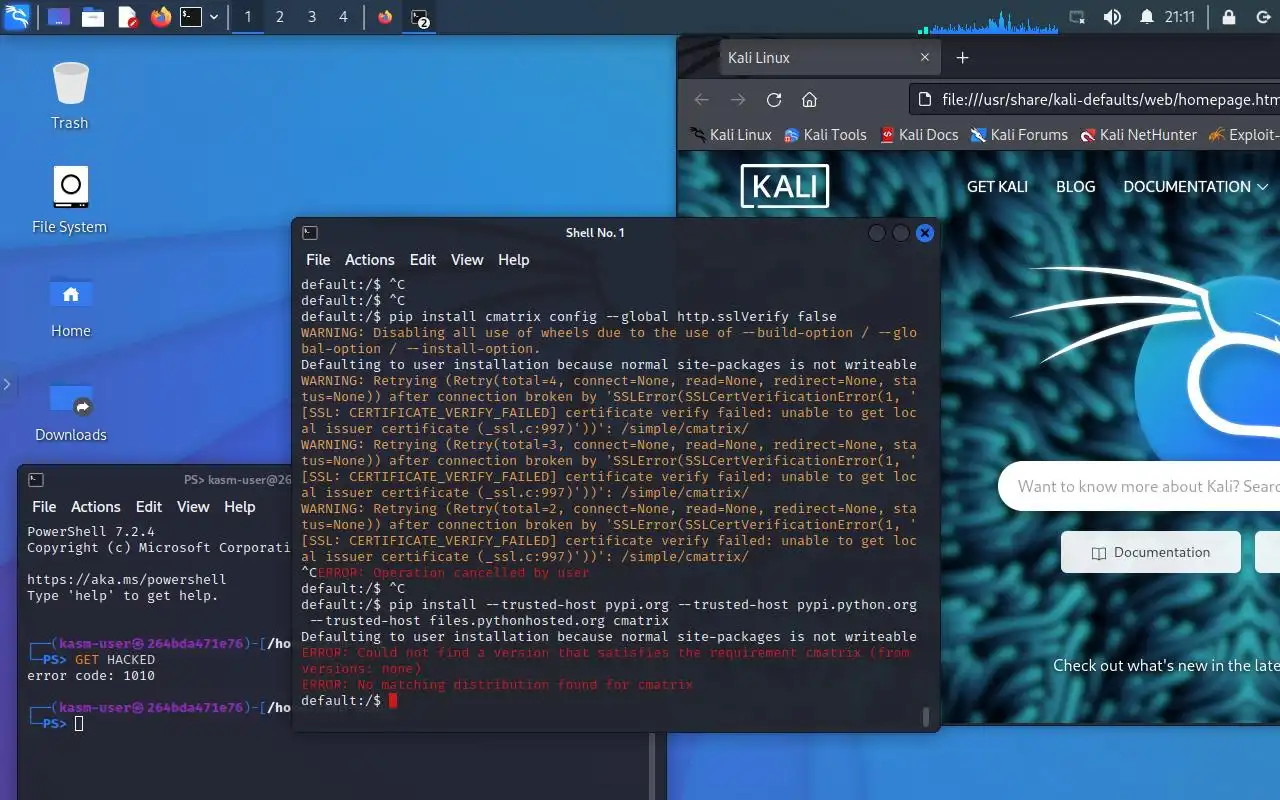This screenshot has height=800, width=1280.
Task: Open terminal emulator from the panel
Action: click(191, 17)
